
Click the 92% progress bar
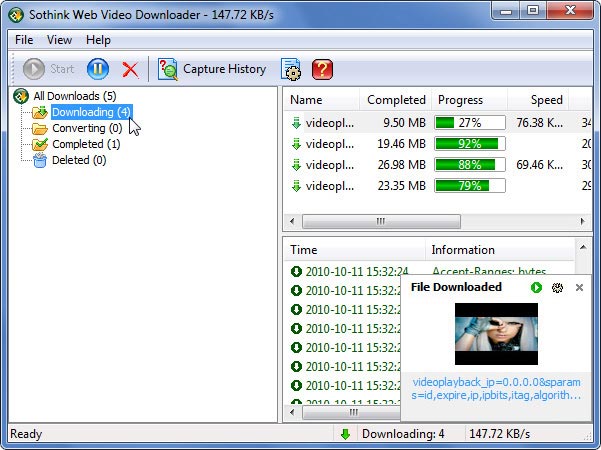(x=470, y=144)
